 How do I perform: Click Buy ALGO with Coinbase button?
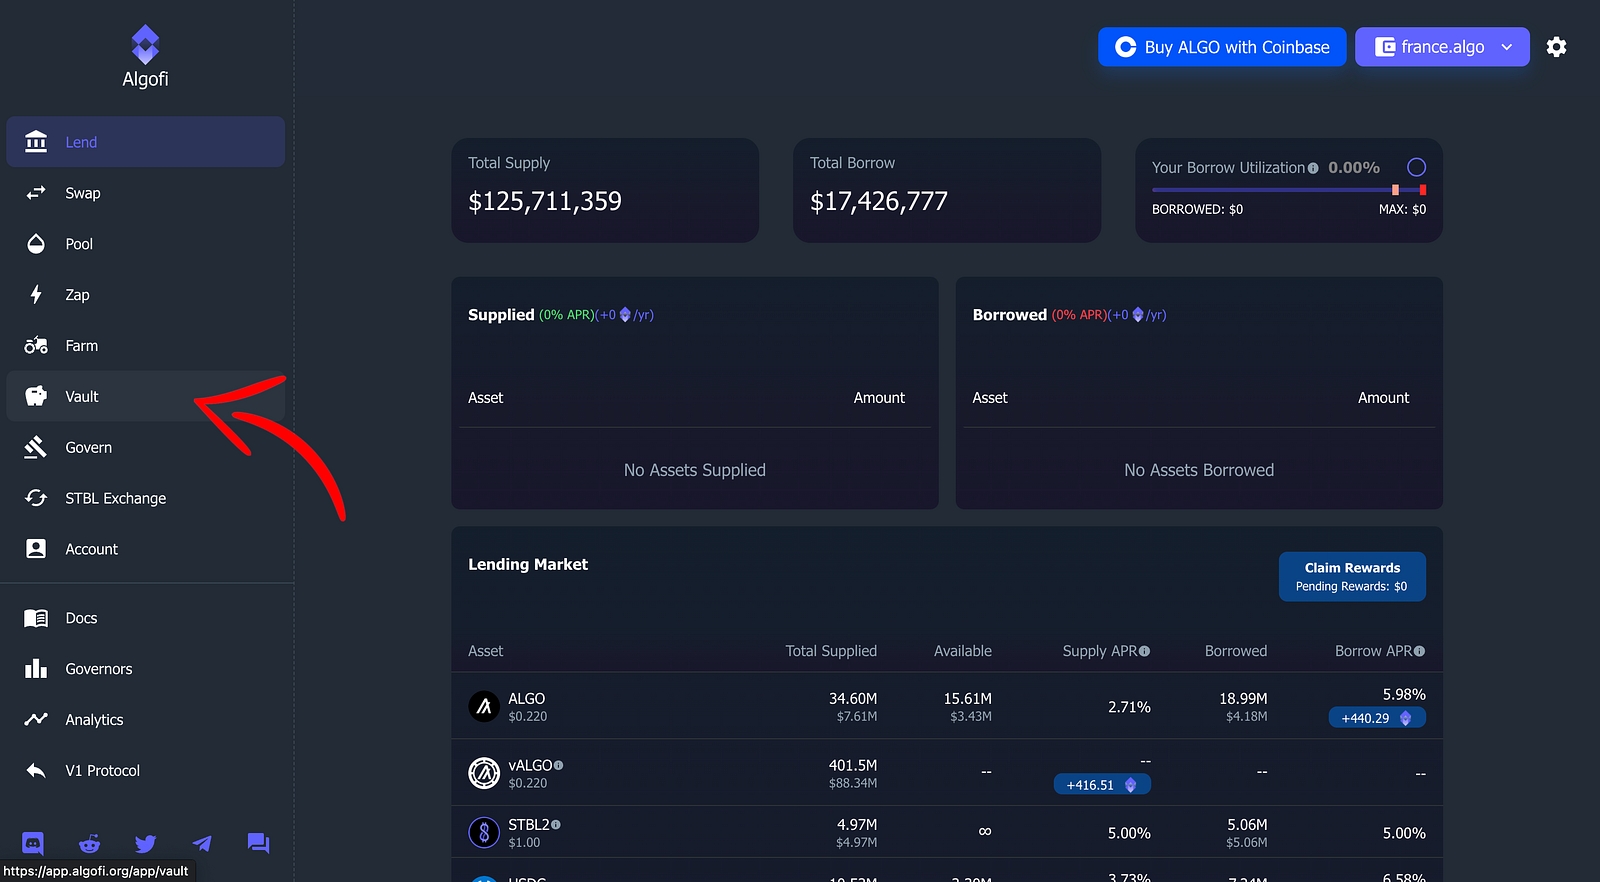click(x=1221, y=47)
